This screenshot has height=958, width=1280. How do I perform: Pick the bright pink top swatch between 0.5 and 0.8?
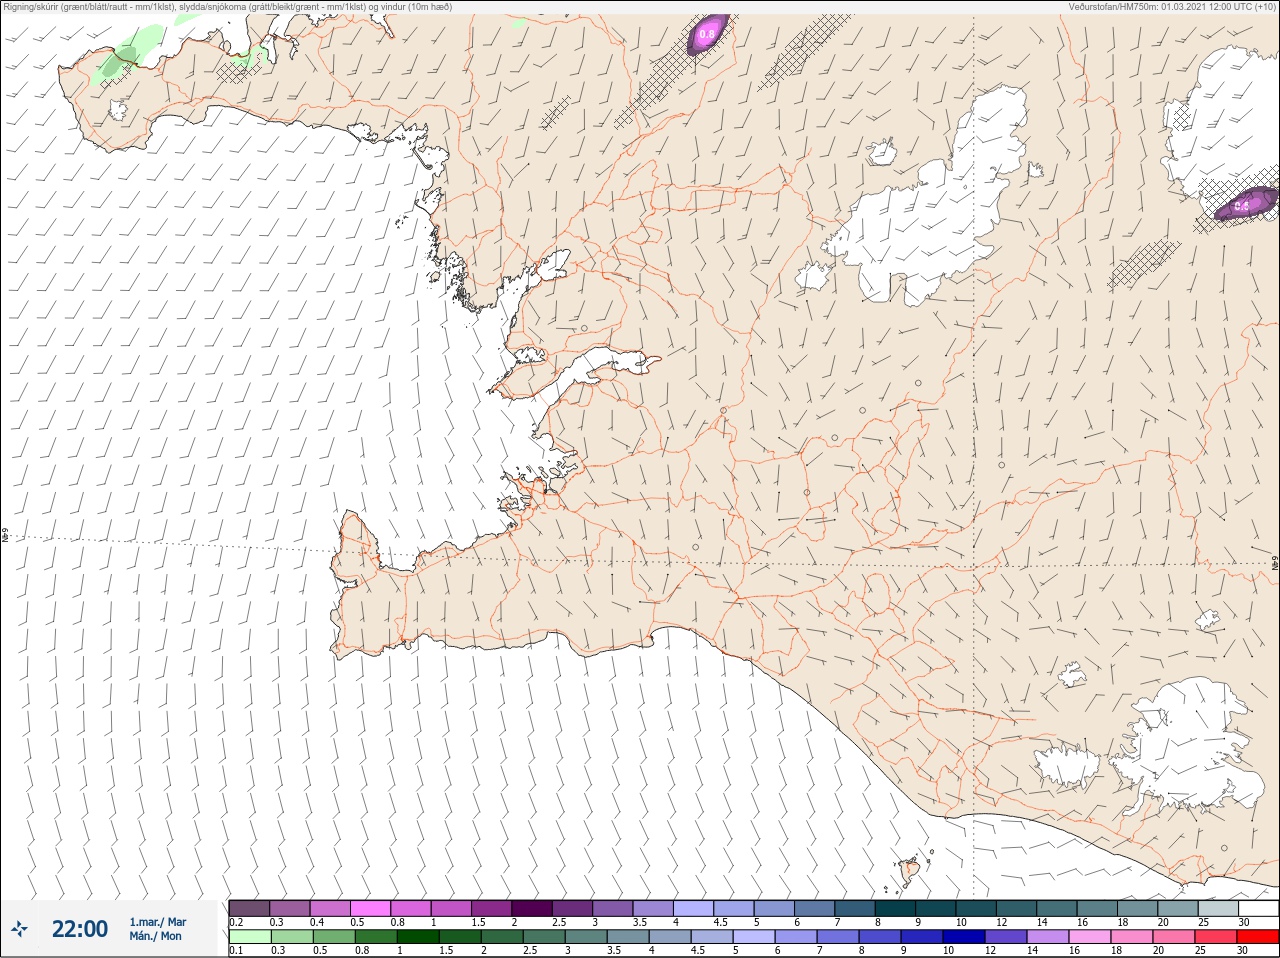(371, 908)
